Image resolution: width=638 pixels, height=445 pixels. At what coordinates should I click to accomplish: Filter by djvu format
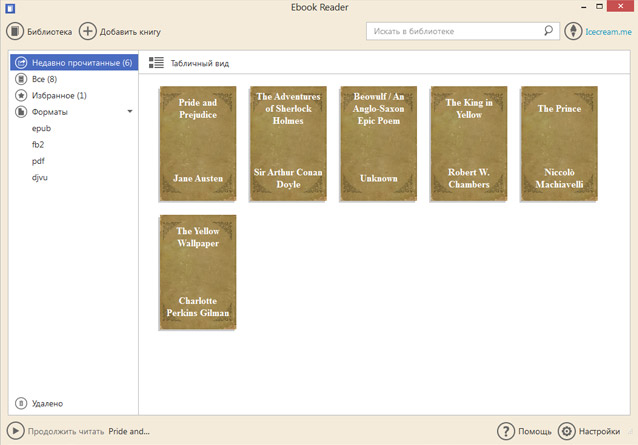click(x=39, y=177)
